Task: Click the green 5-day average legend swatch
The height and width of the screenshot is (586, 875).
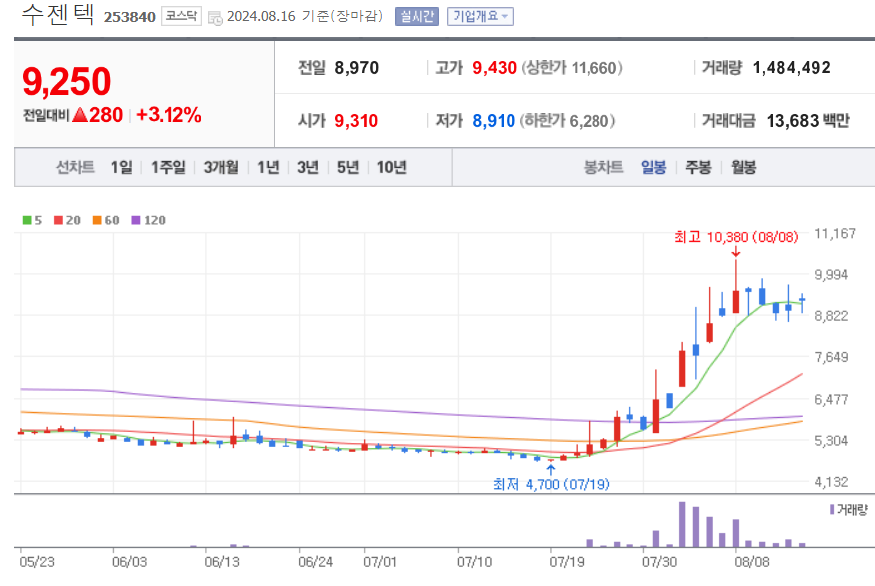Action: coord(27,220)
